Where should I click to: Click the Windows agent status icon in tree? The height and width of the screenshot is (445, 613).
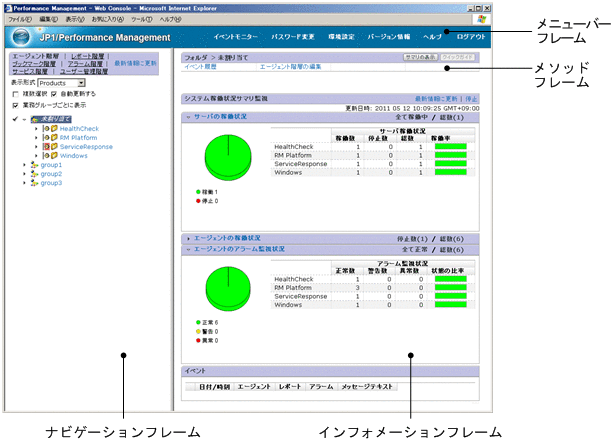click(x=46, y=155)
